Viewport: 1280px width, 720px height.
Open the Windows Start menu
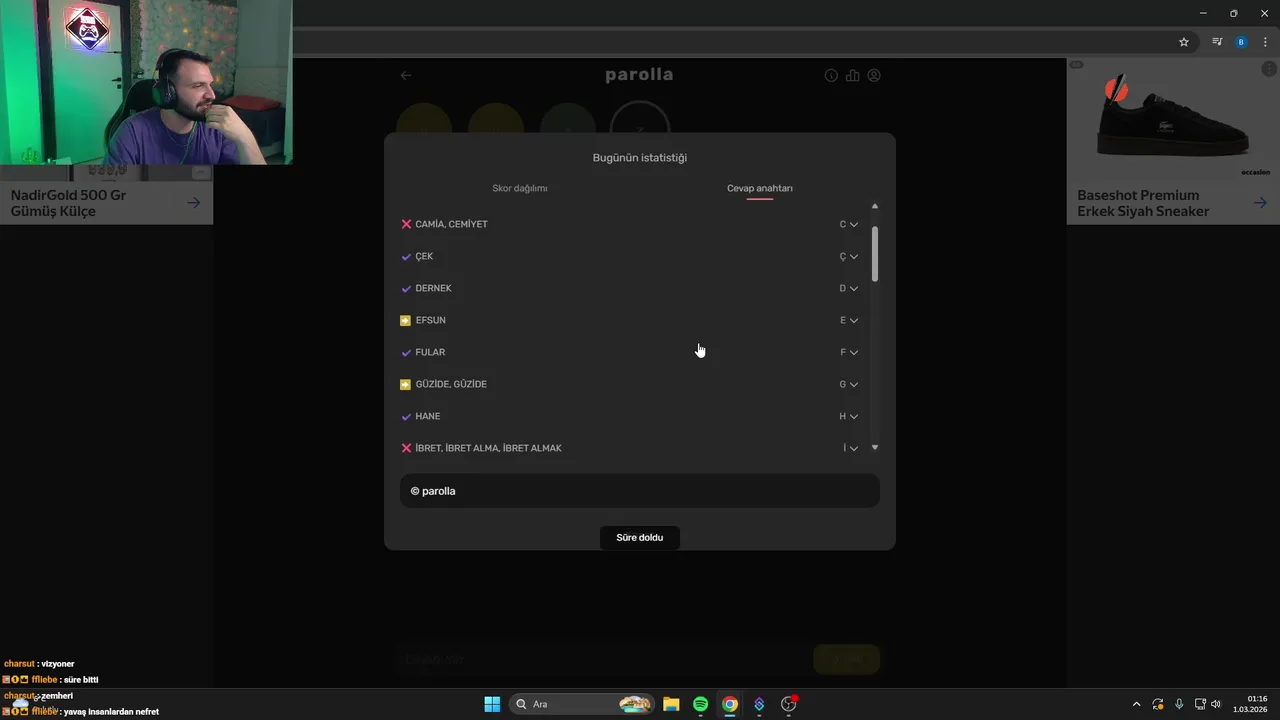[x=492, y=704]
